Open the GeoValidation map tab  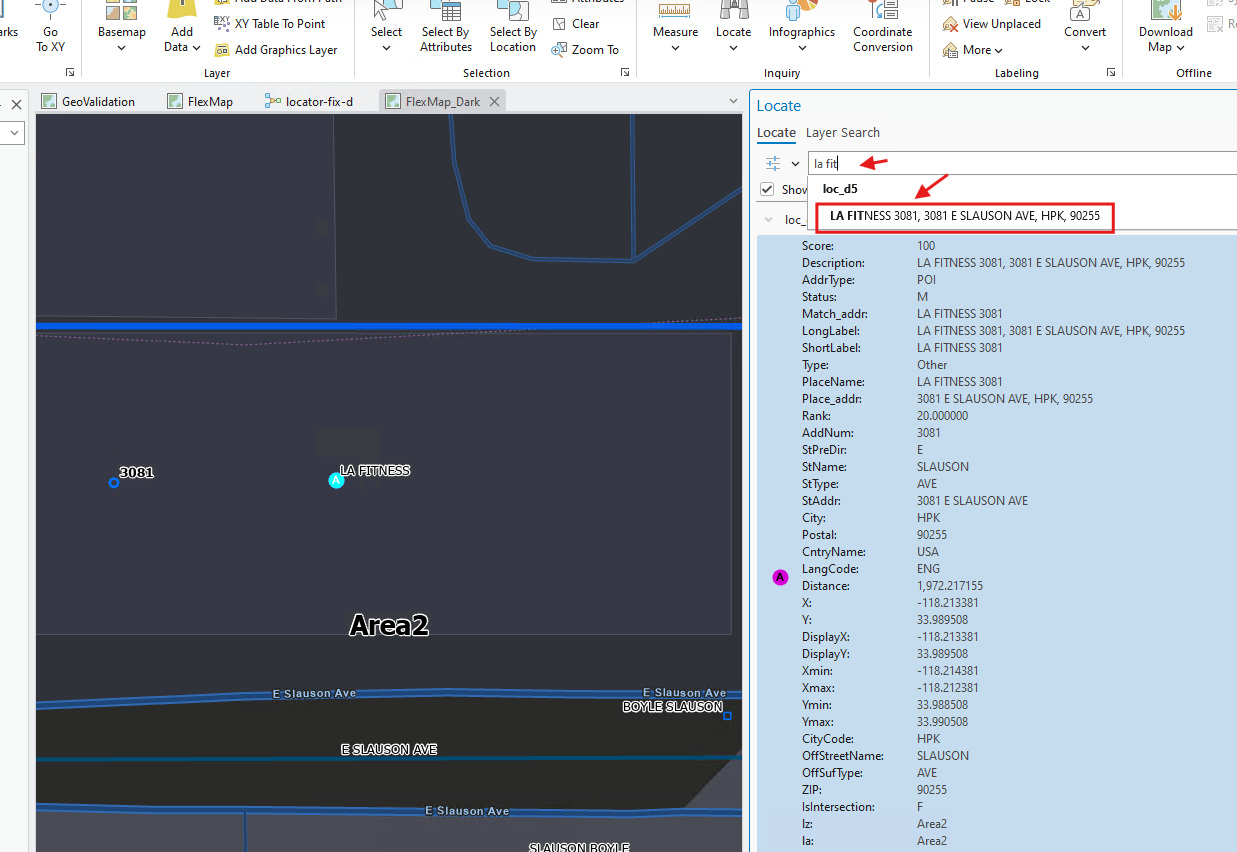click(88, 101)
